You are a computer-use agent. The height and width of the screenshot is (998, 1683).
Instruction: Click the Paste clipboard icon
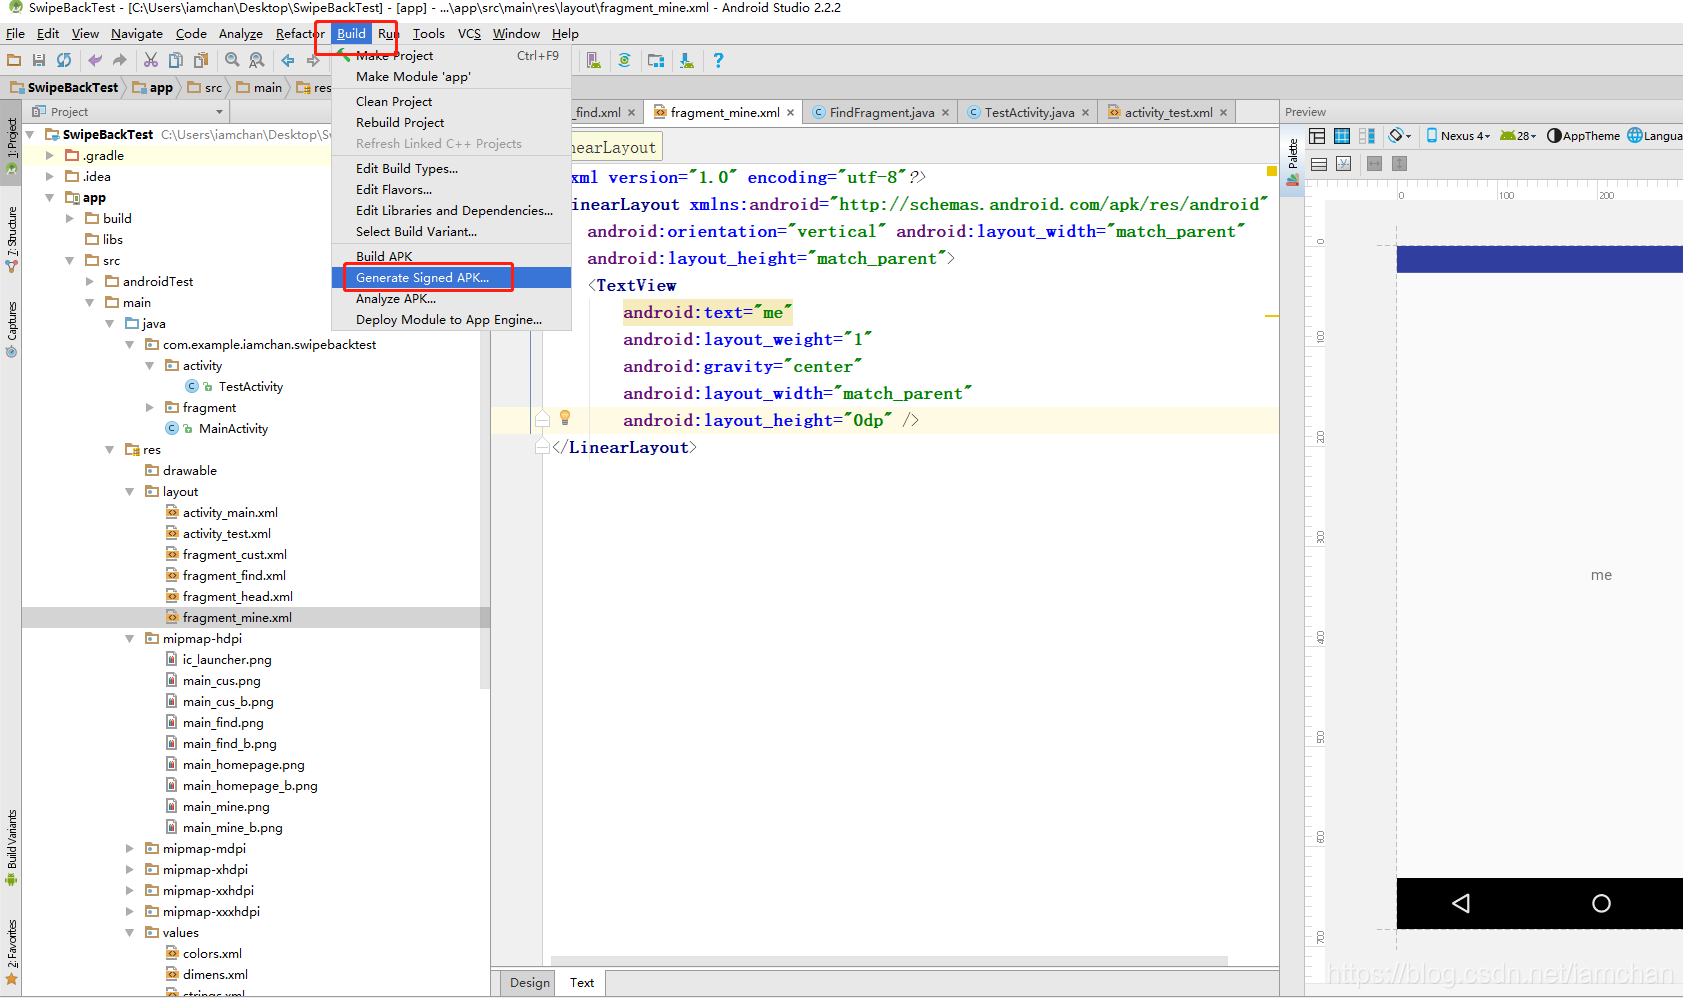tap(201, 60)
